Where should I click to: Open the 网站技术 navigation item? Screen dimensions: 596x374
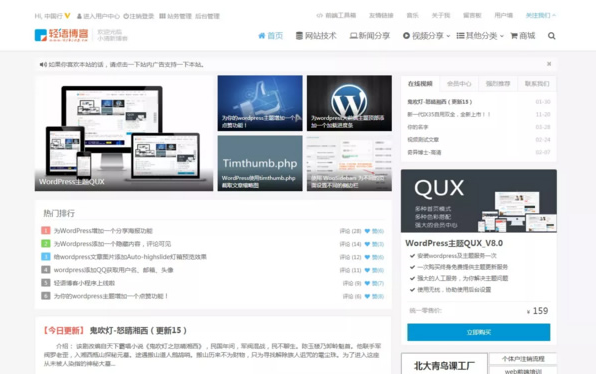point(316,36)
